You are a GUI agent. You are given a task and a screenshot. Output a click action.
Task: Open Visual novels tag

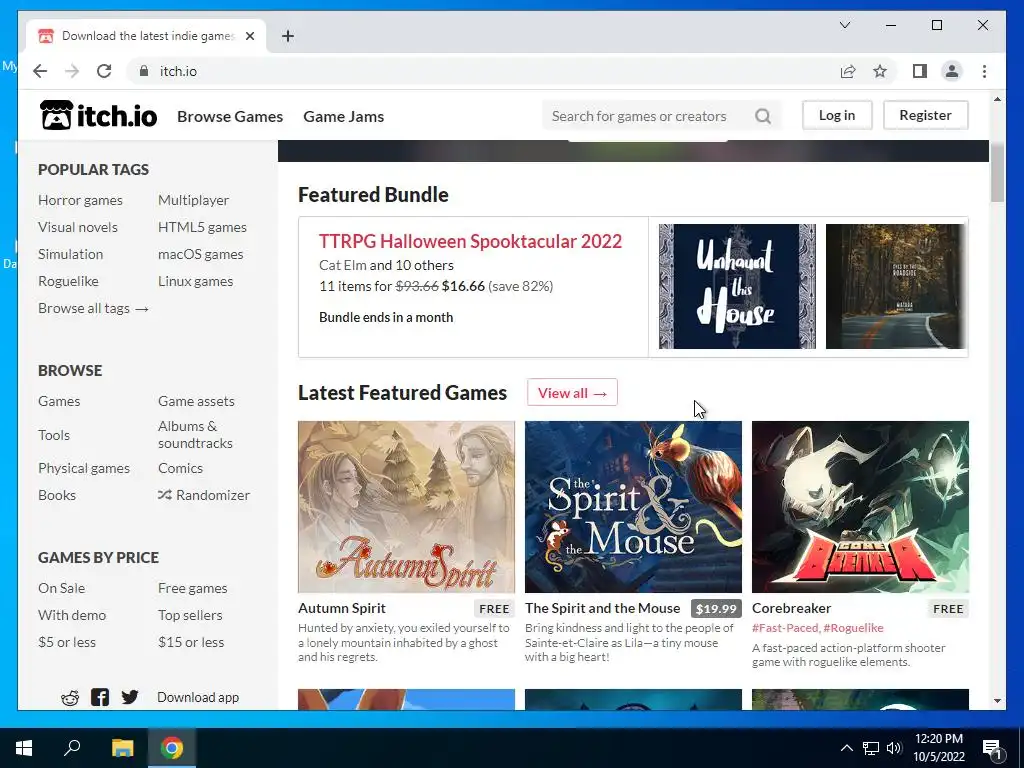pyautogui.click(x=78, y=227)
